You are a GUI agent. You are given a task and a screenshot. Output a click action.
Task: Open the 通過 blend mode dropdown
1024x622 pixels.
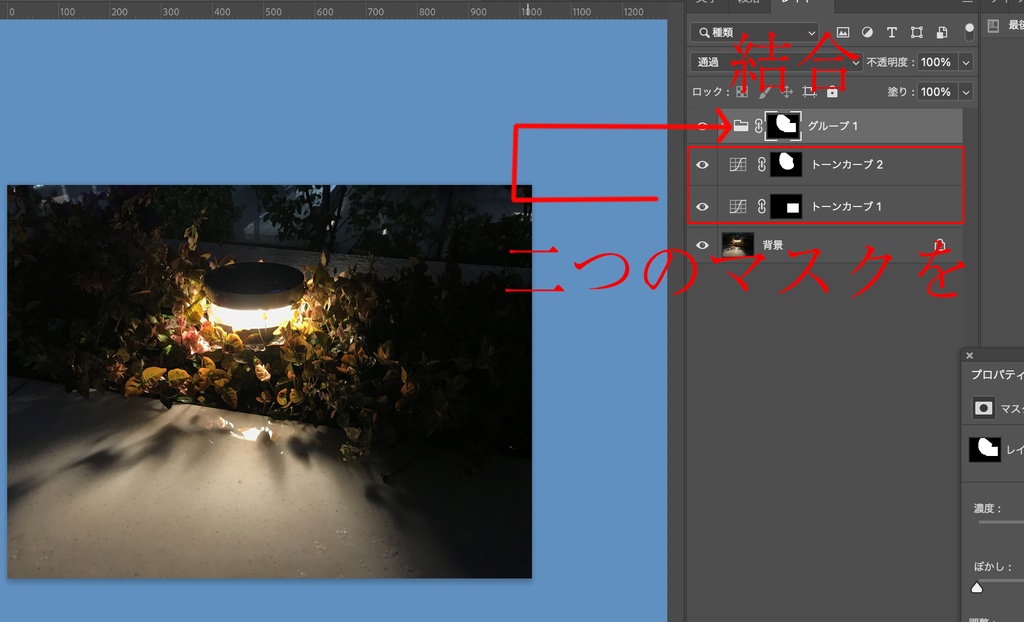point(776,62)
